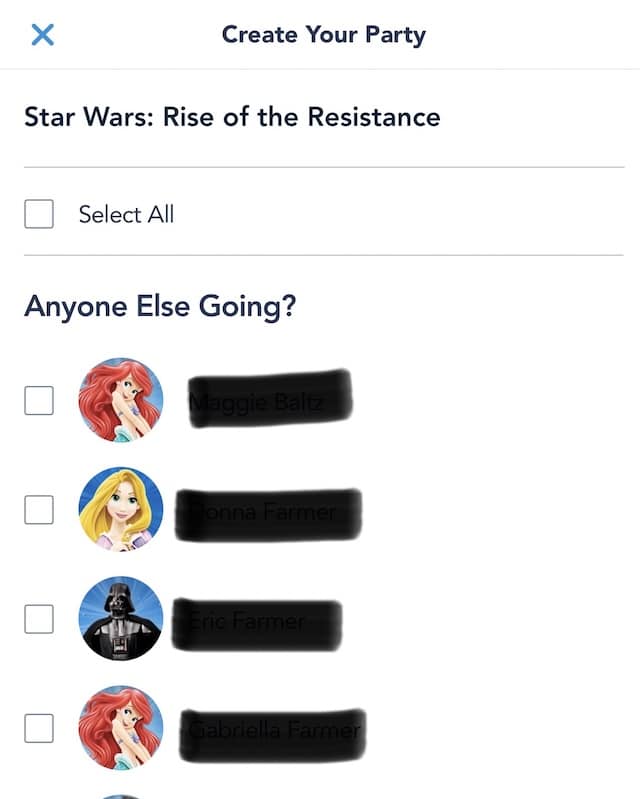Select the redacted Eric Farmer name
640x799 pixels.
click(x=257, y=625)
